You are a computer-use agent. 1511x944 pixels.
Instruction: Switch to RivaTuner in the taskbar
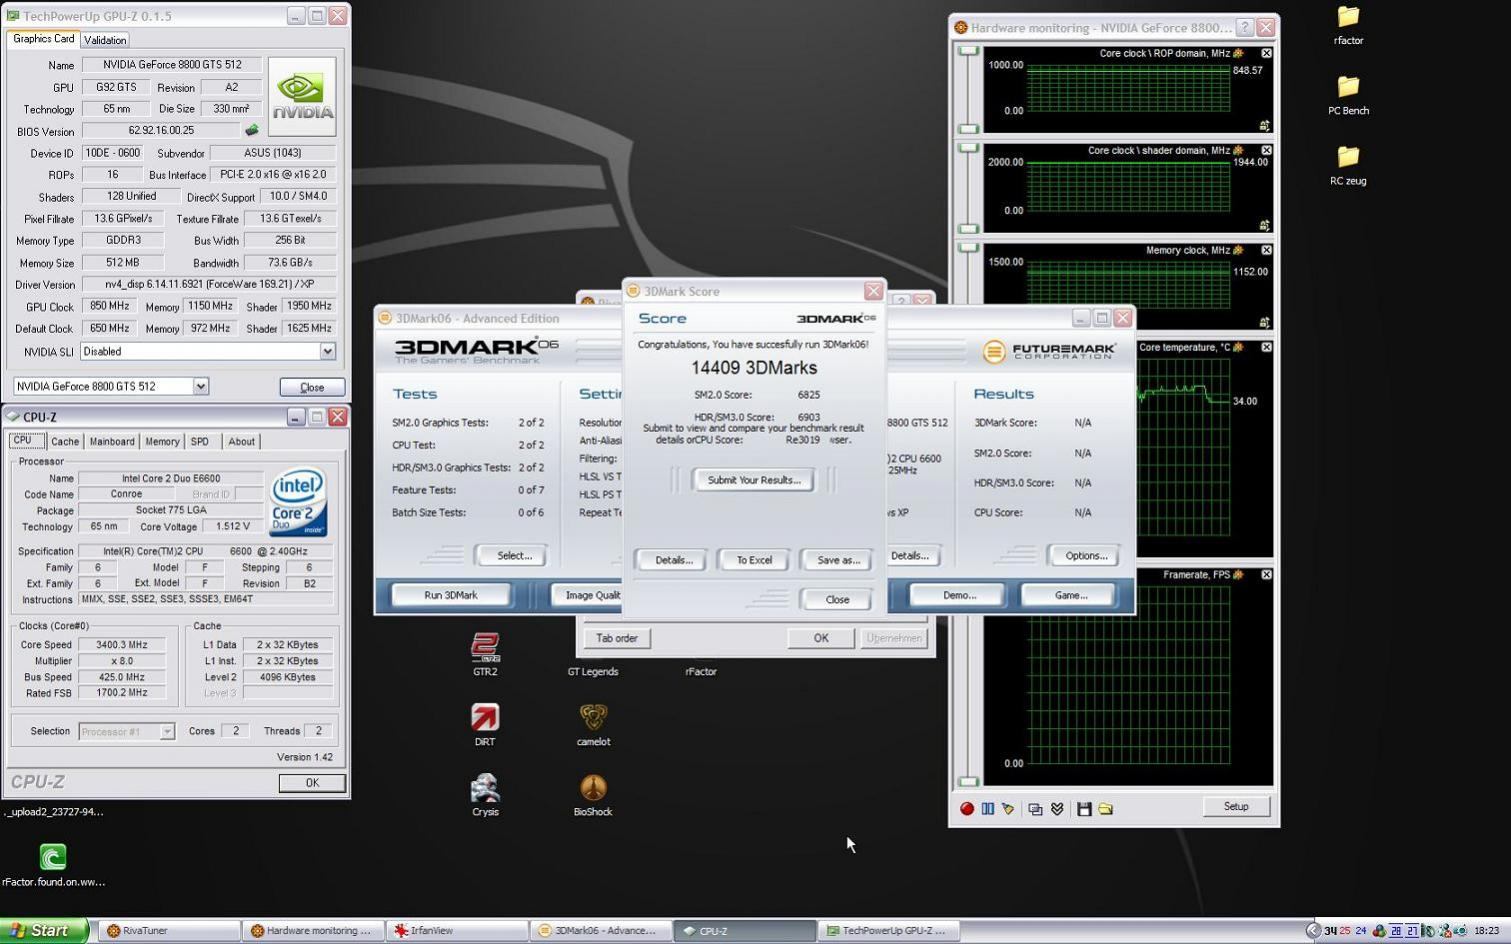[x=169, y=931]
